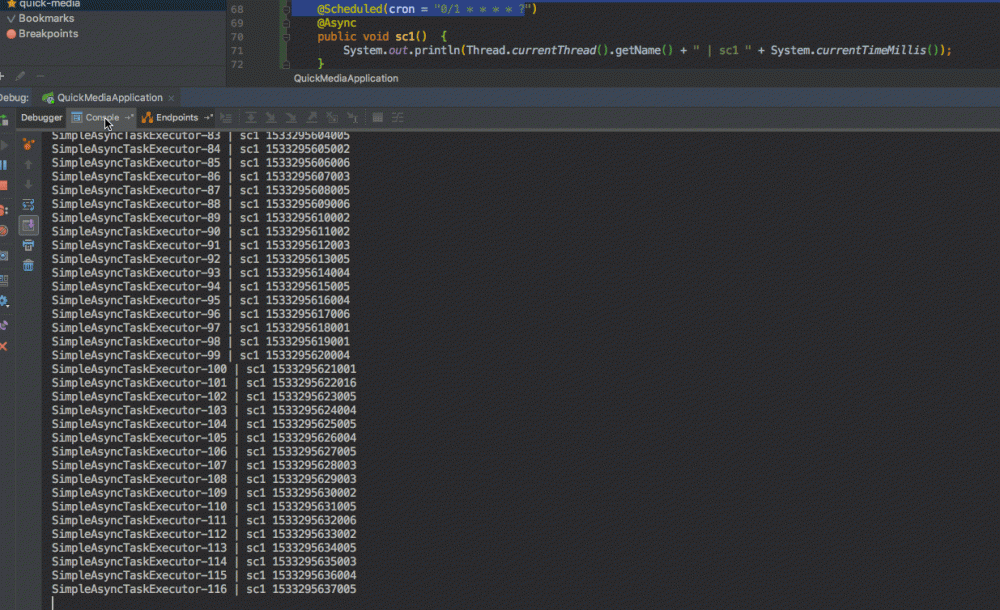1000x610 pixels.
Task: Click the orange JRebel/ladybug console icon
Action: click(x=28, y=145)
